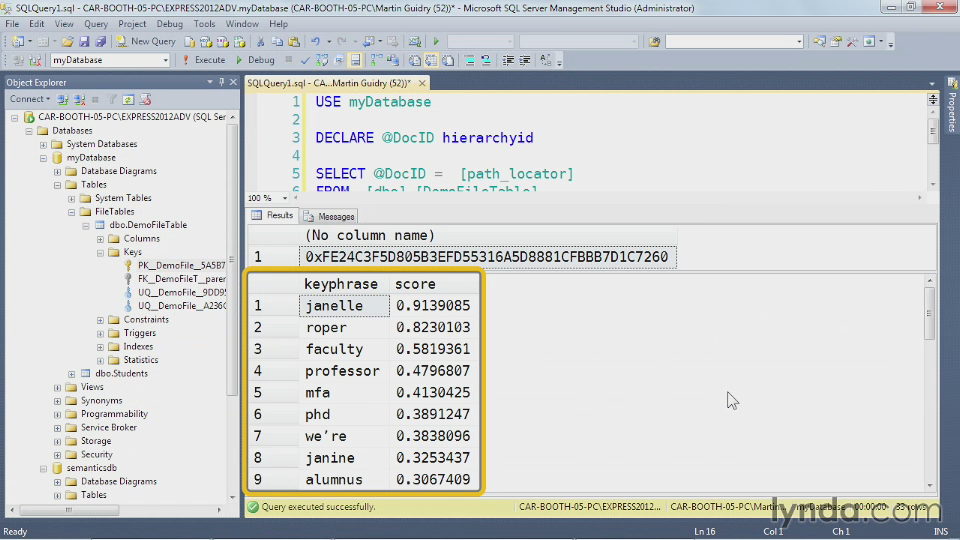
Task: Open file with the folder icon
Action: [67, 42]
